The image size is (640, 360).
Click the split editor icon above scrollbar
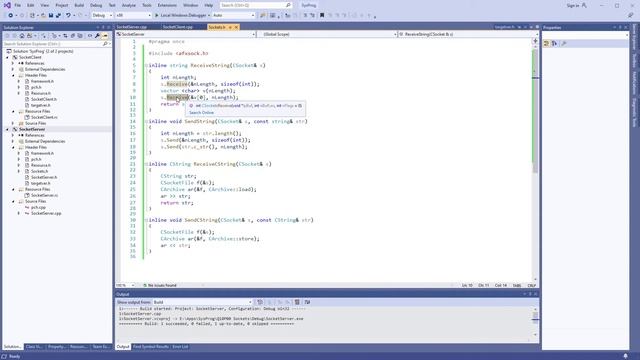click(x=536, y=41)
